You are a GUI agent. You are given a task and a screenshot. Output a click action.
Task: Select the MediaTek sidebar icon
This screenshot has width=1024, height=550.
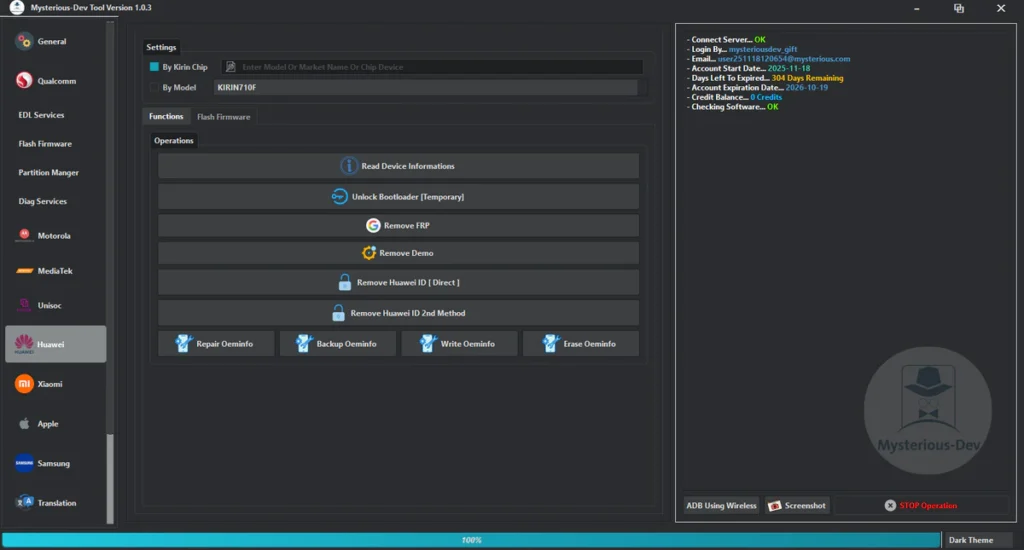[x=24, y=271]
